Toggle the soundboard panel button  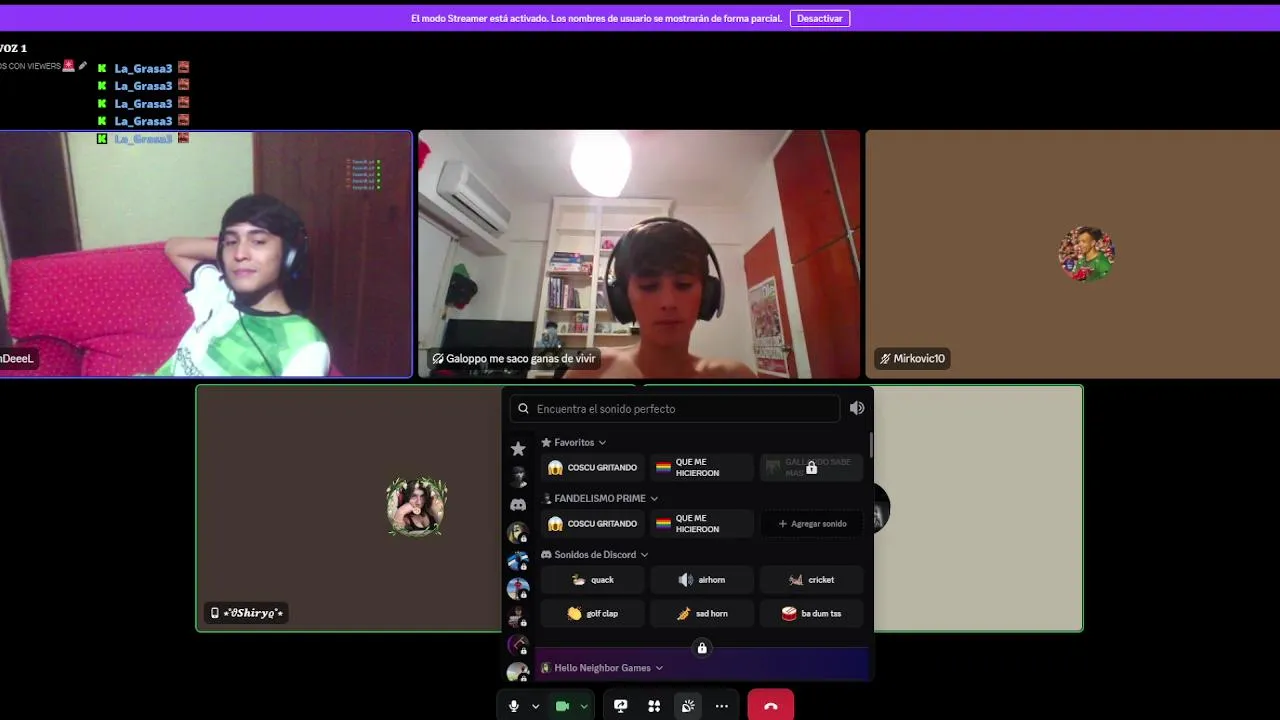(x=688, y=706)
